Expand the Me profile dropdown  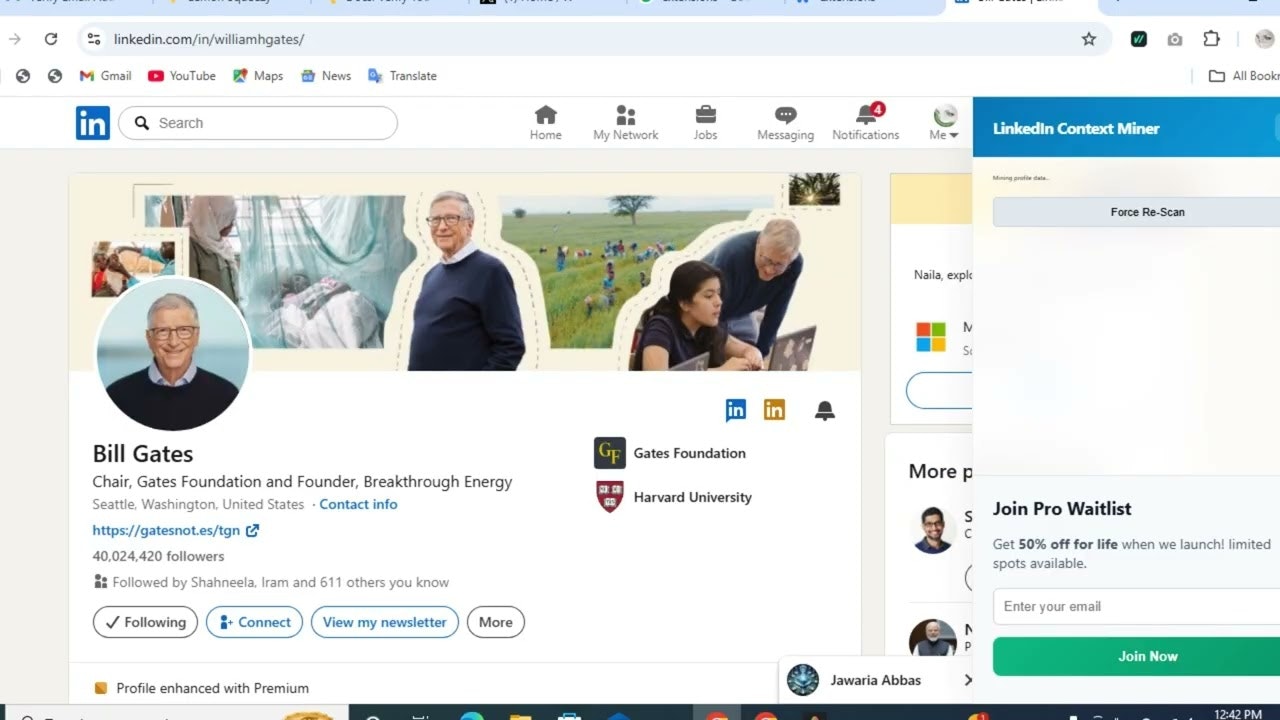point(944,123)
